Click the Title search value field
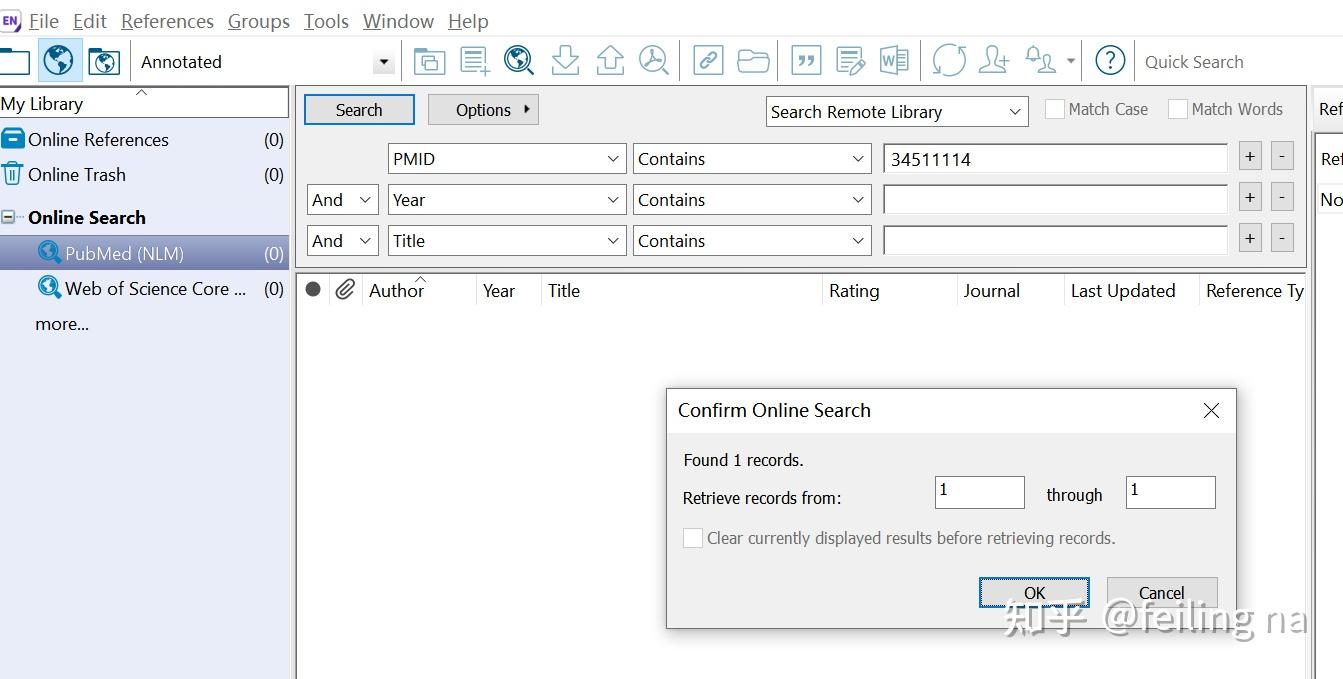This screenshot has width=1343, height=679. [1055, 241]
